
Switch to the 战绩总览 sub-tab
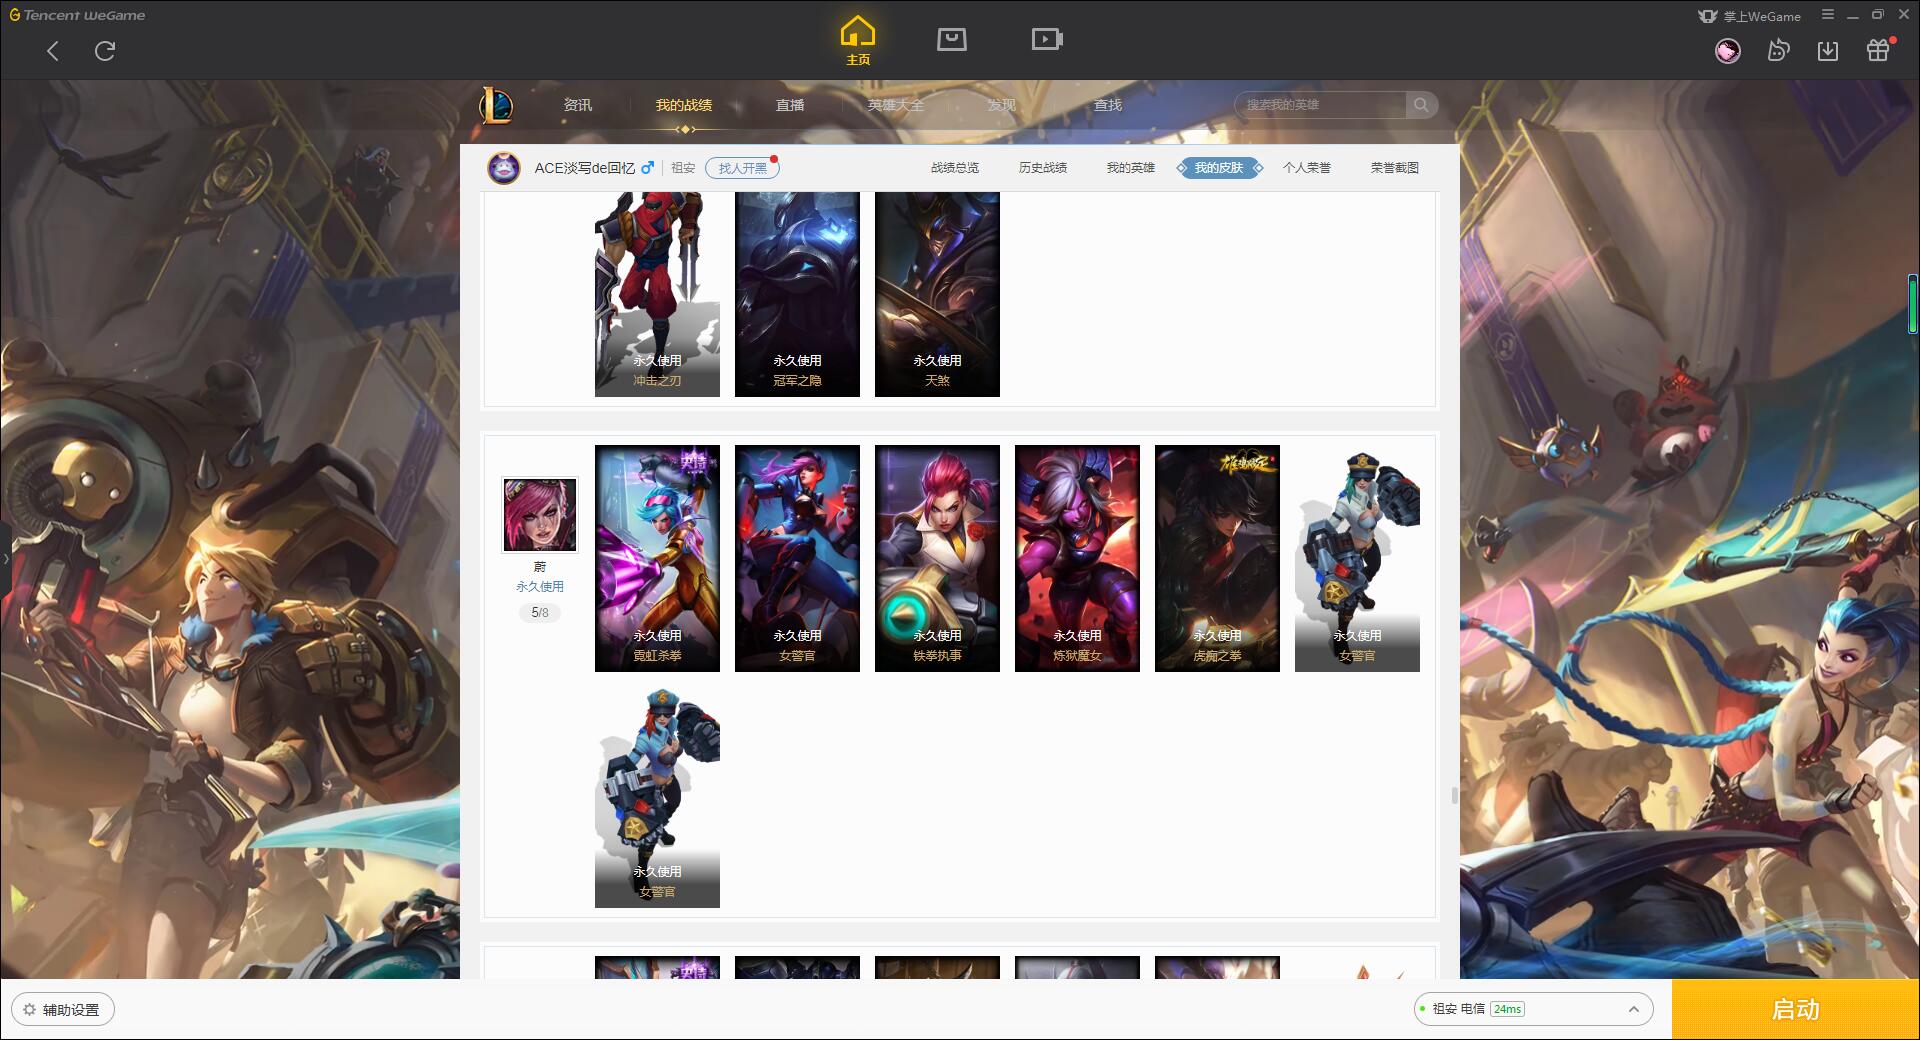(x=955, y=168)
